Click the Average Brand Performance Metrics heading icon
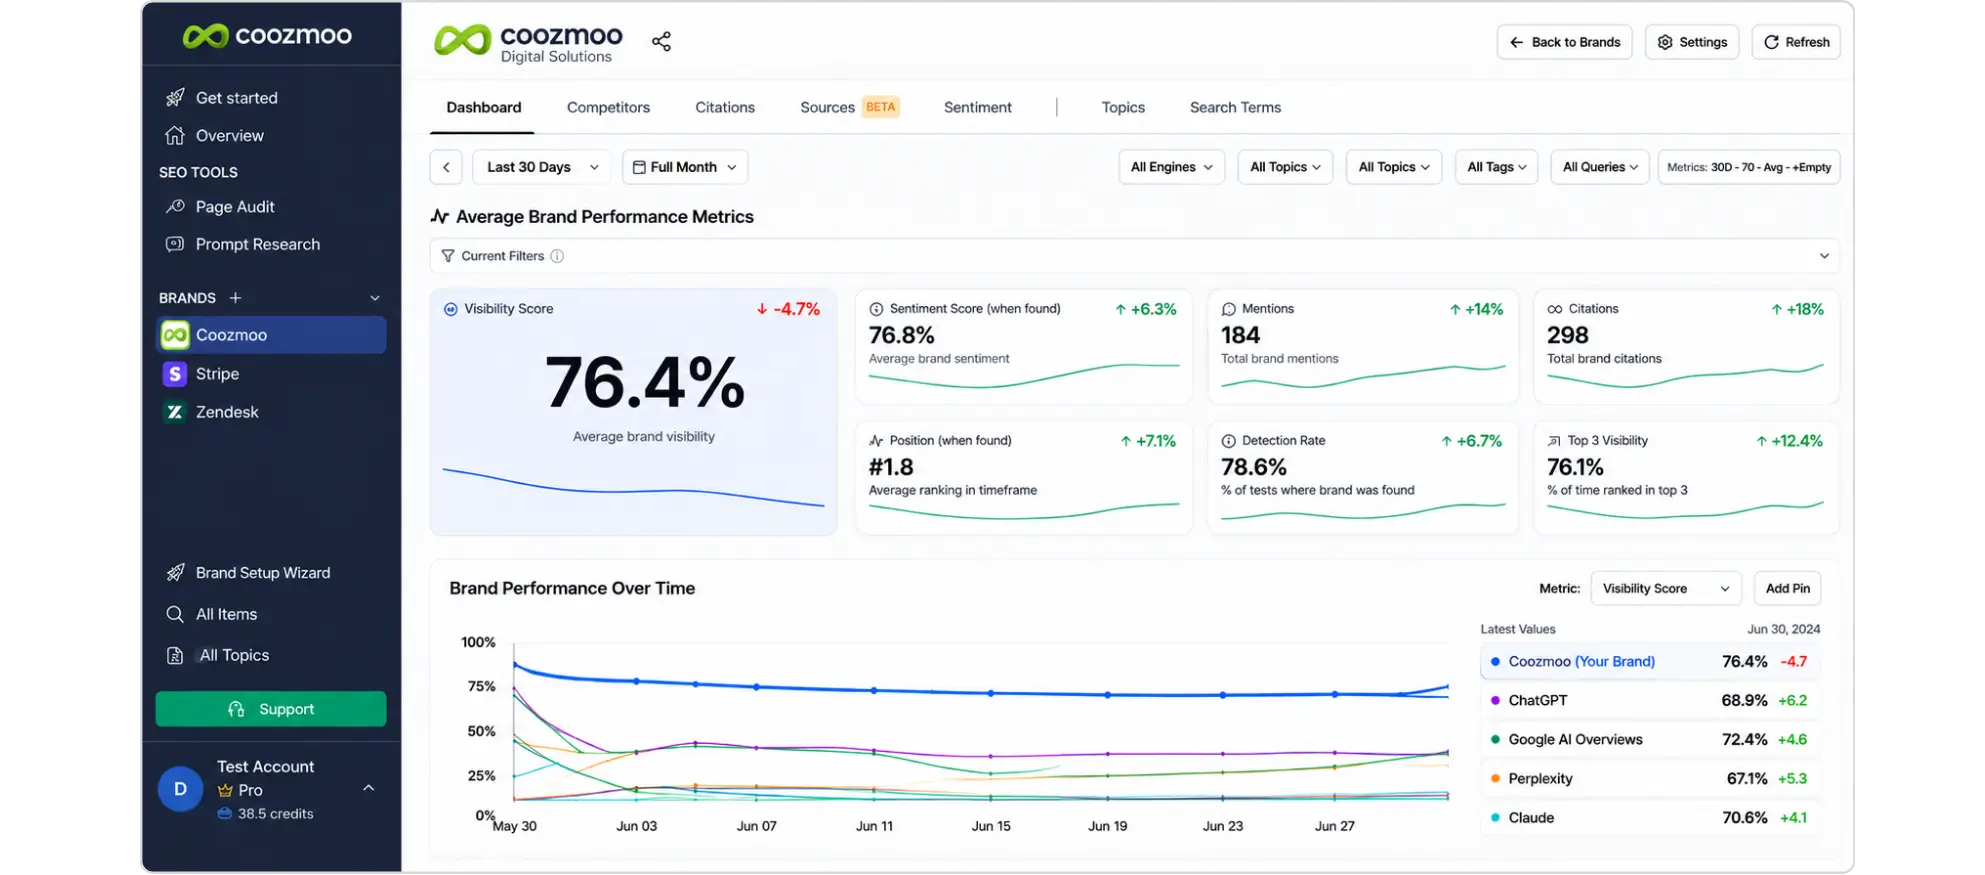This screenshot has width=1985, height=875. [439, 216]
